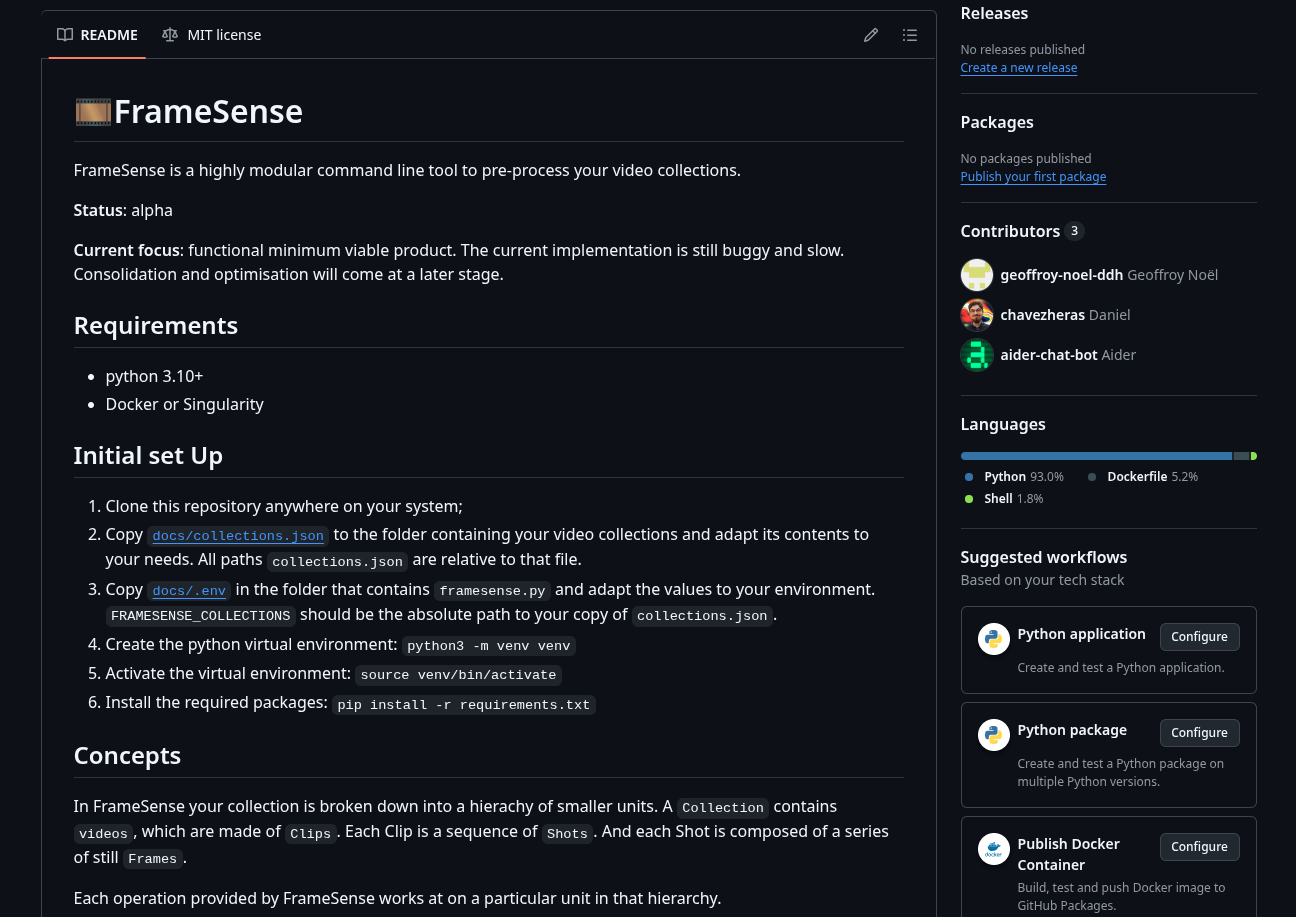Open Python 93.0% language link
Image resolution: width=1296 pixels, height=917 pixels.
[x=1014, y=477]
